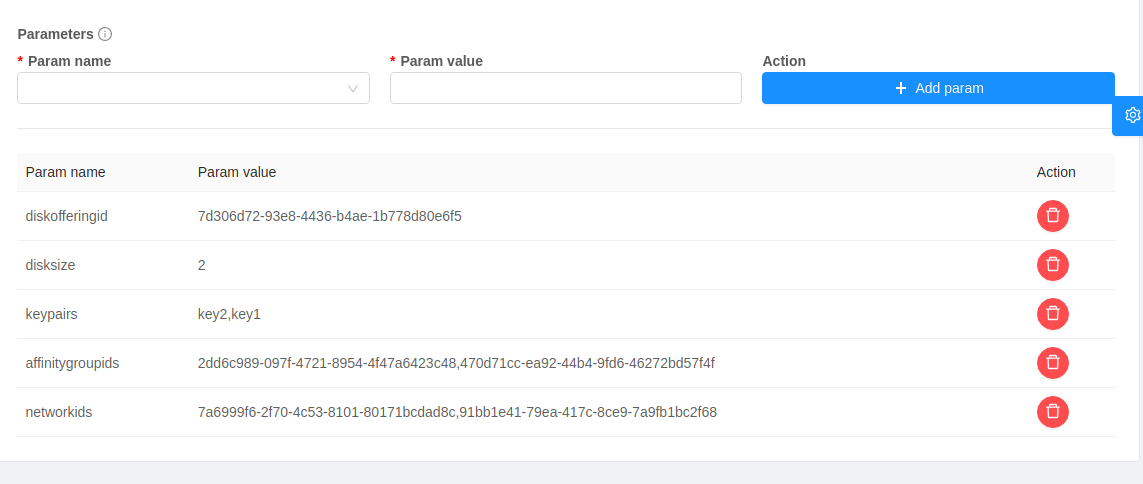Select the diskofferingid name cell
The image size is (1143, 484).
[x=66, y=216]
